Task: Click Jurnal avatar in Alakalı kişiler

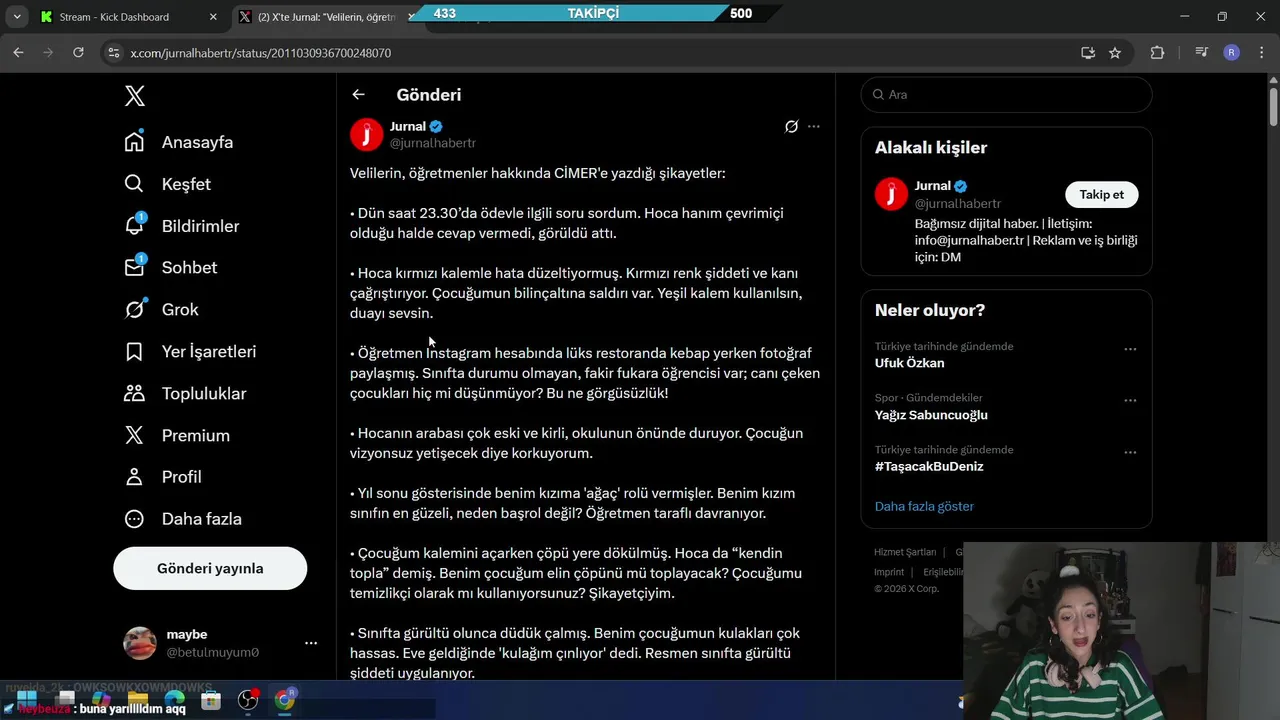Action: point(891,194)
